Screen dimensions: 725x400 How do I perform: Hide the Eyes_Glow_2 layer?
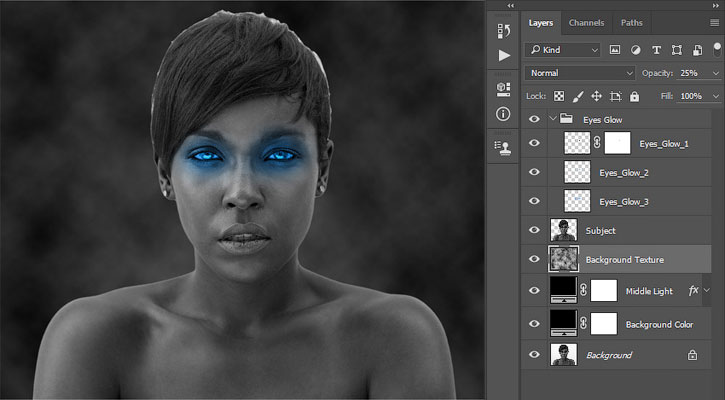(534, 172)
